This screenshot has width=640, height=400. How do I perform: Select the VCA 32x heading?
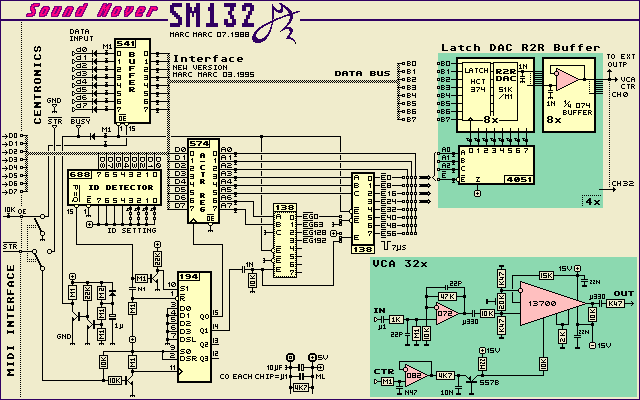[400, 262]
